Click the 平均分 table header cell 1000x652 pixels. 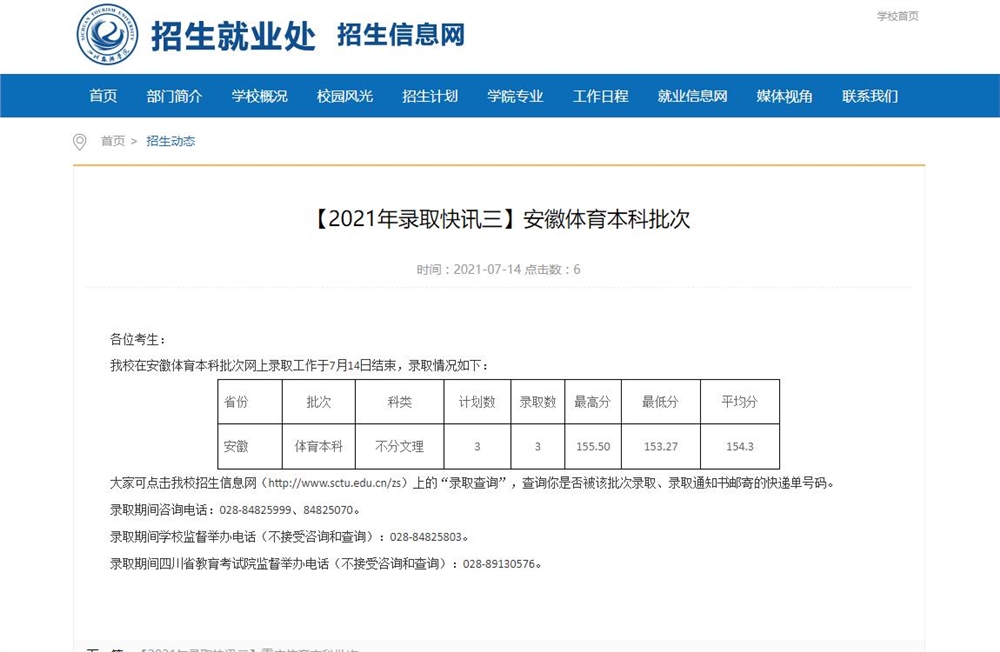coord(740,402)
